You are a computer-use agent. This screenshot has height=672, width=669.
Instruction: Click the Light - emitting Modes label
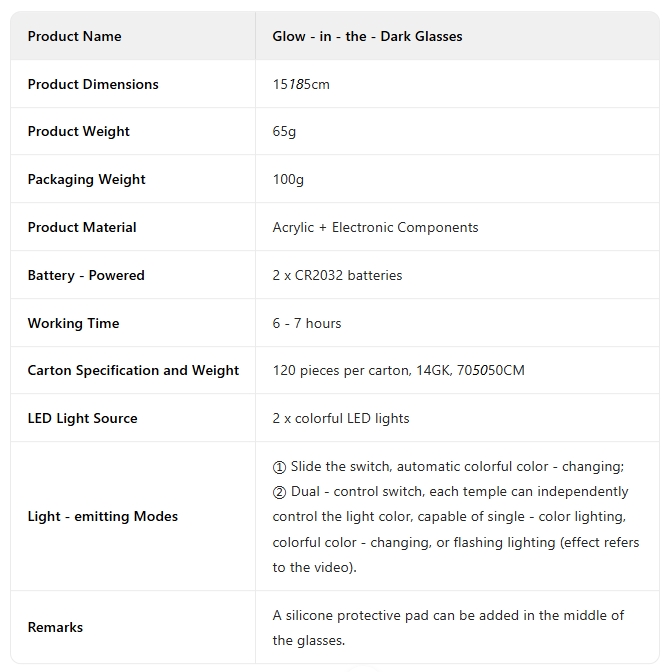(103, 516)
